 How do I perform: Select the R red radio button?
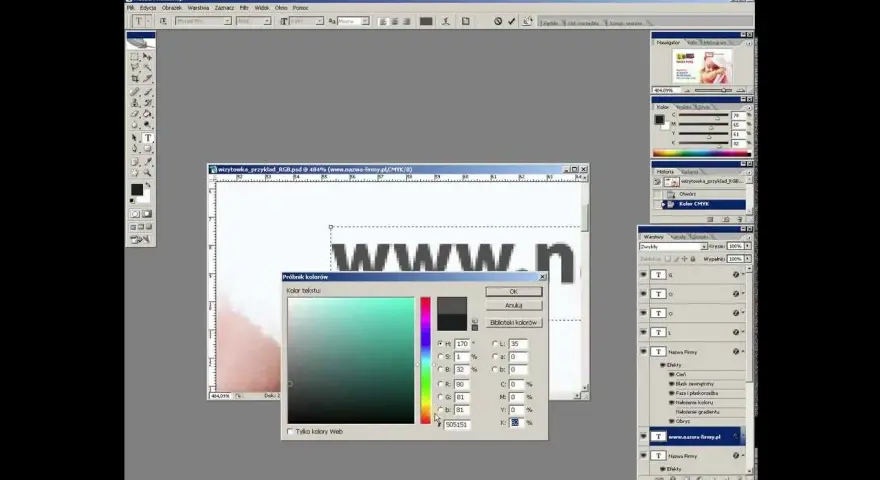pyautogui.click(x=441, y=384)
